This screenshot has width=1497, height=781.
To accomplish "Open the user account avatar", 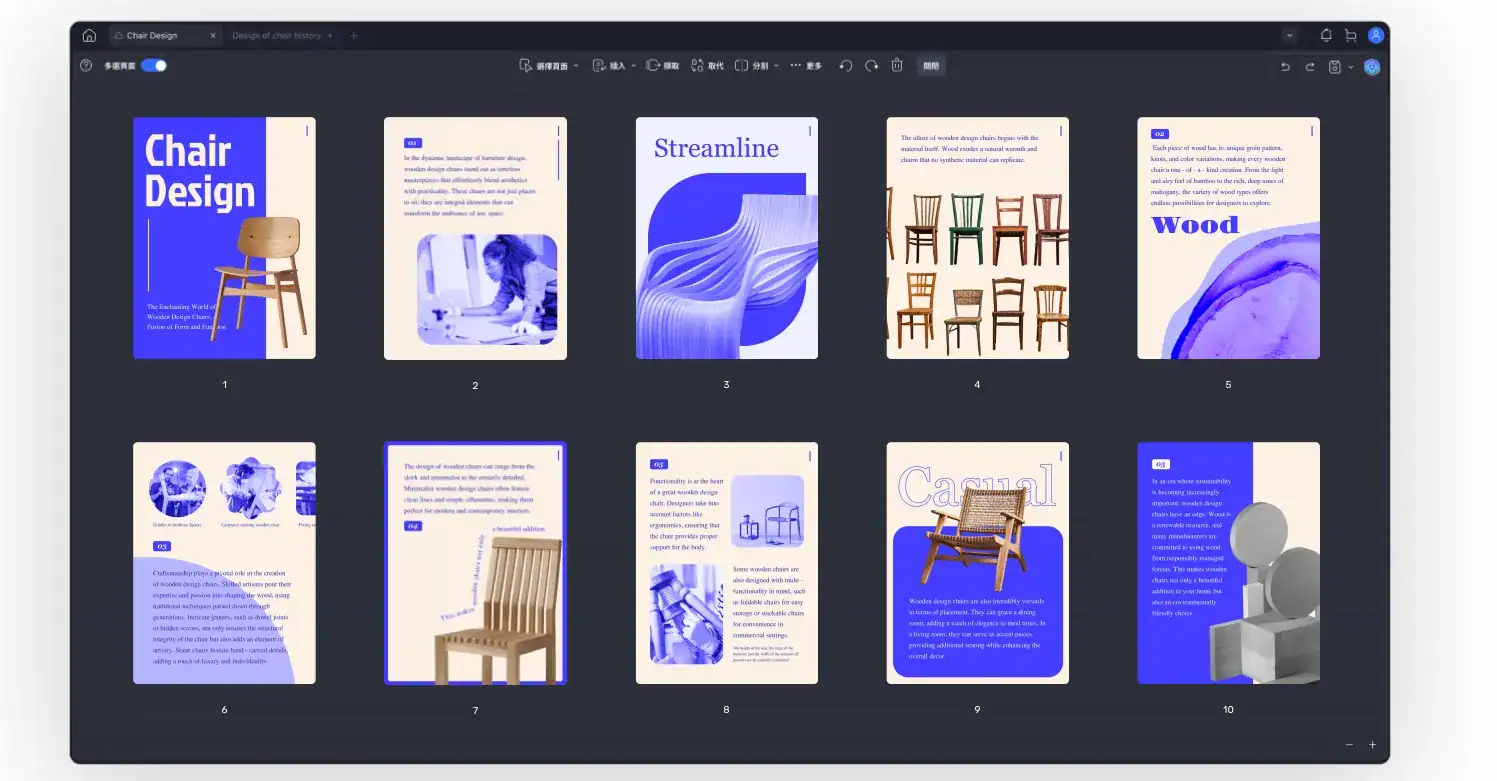I will point(1376,36).
